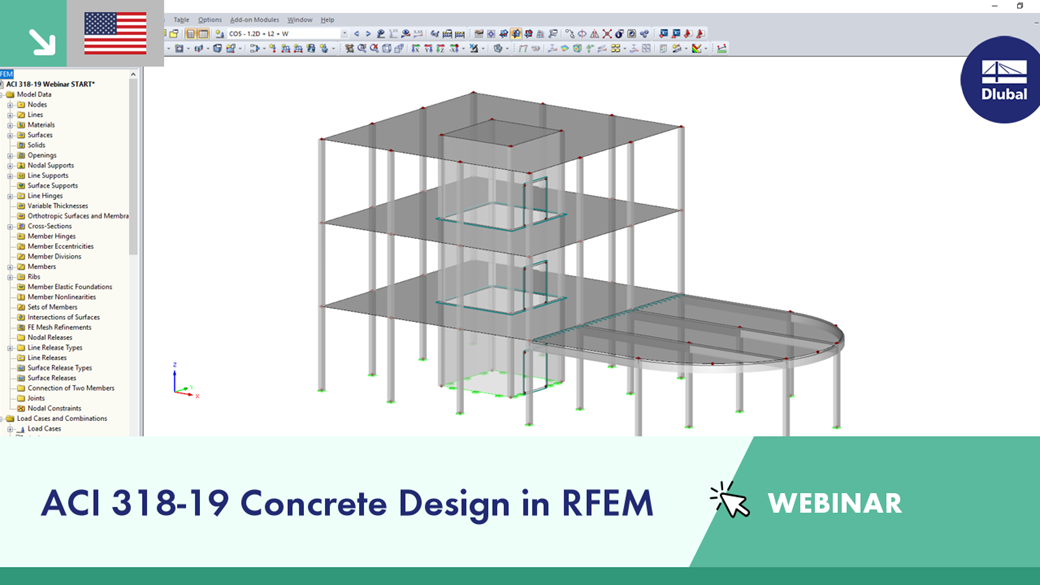Select Connection of Two Members item
Image resolution: width=1040 pixels, height=585 pixels.
coord(71,388)
